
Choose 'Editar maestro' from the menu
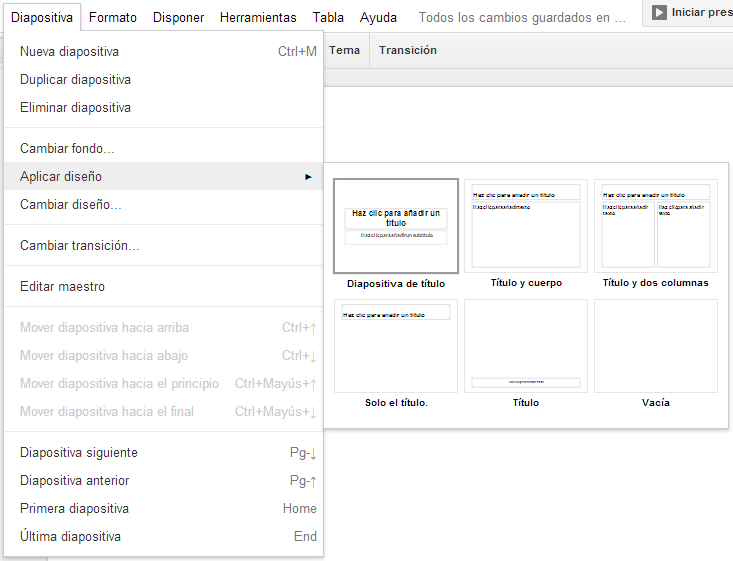(62, 286)
